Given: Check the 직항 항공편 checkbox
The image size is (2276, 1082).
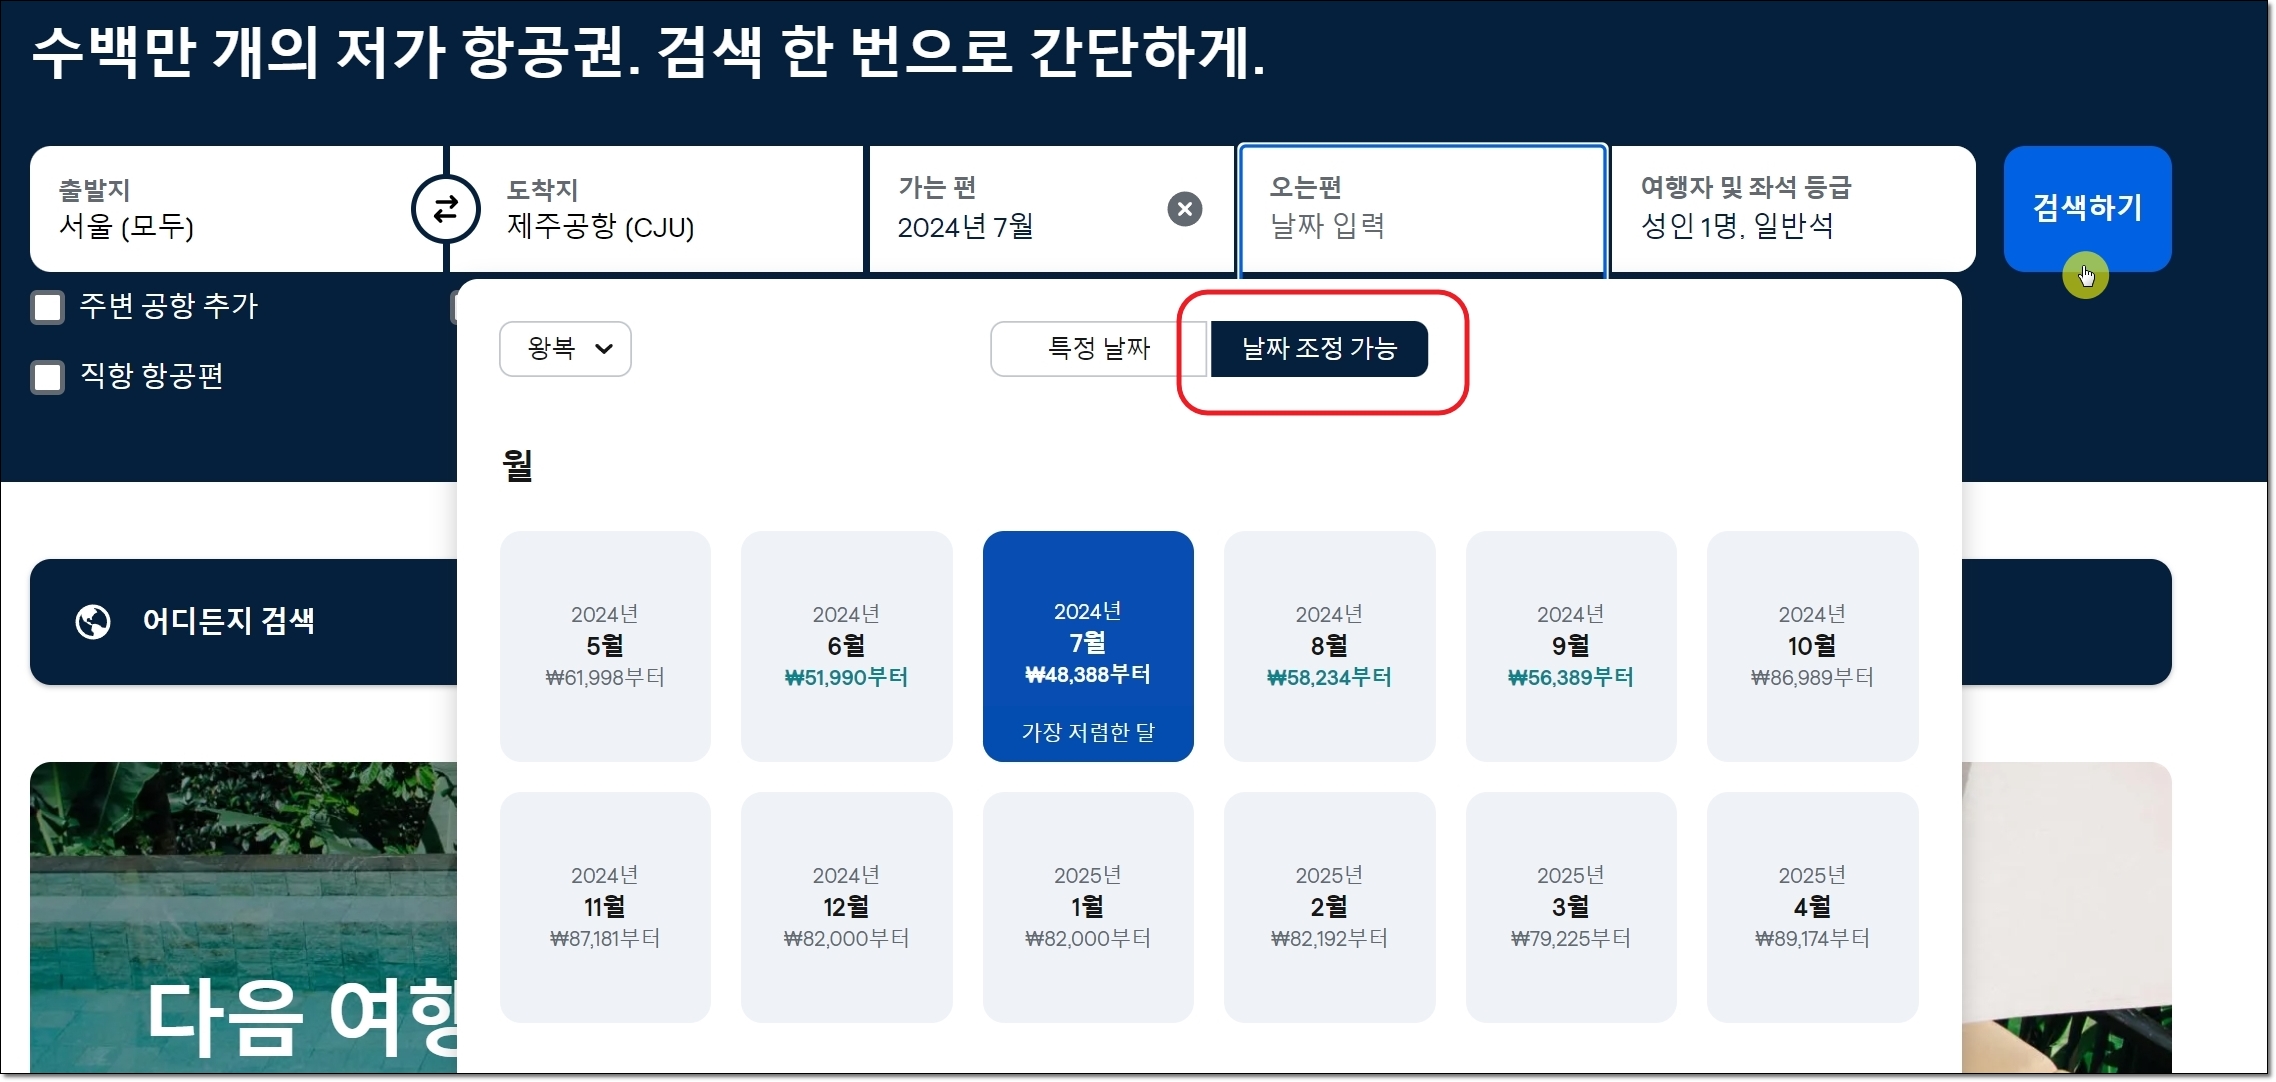Looking at the screenshot, I should [48, 377].
